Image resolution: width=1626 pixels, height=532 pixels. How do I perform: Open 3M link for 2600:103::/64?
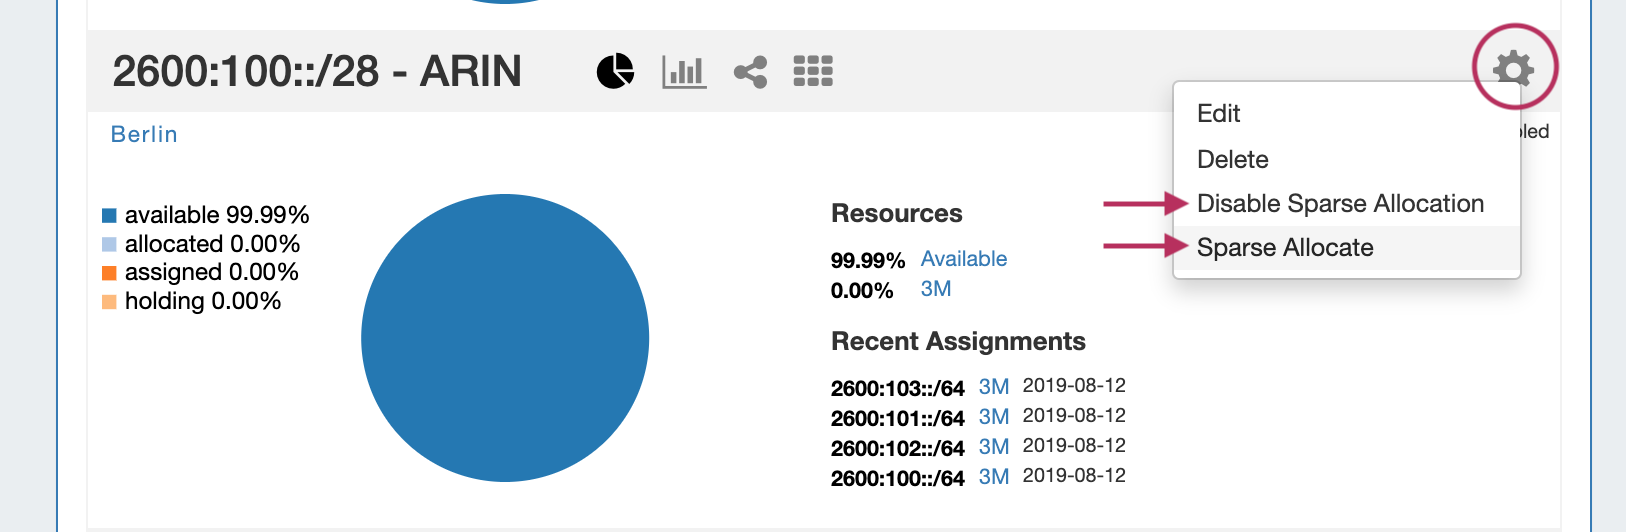click(993, 387)
